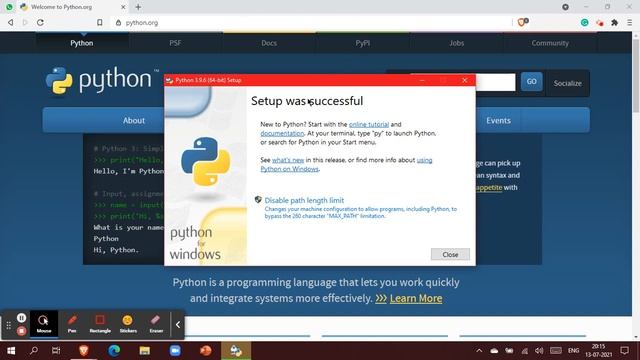Click the taskbar clock and date
Viewport: 640px width, 360px height.
tap(599, 351)
